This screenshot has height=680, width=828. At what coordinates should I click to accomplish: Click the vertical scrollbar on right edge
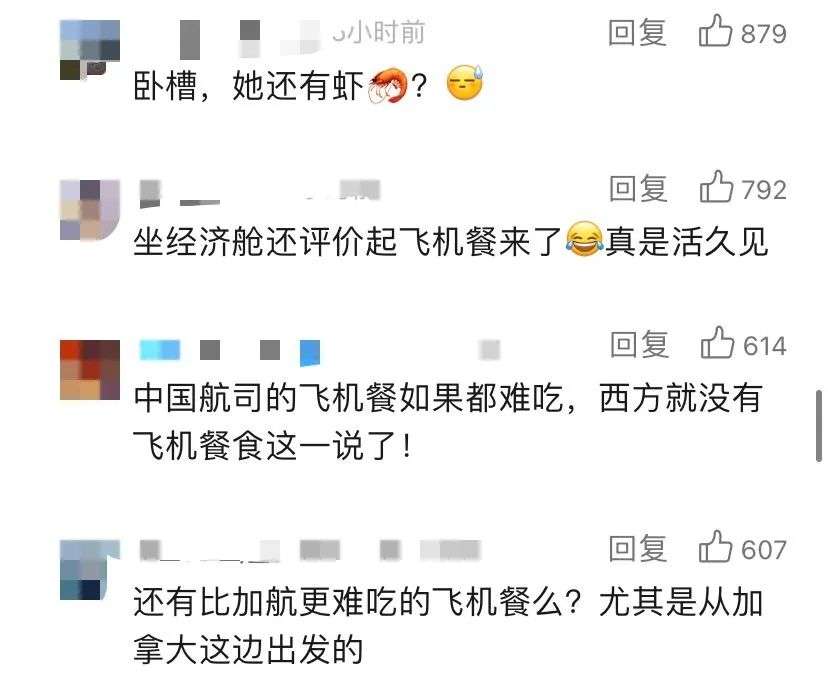(818, 426)
